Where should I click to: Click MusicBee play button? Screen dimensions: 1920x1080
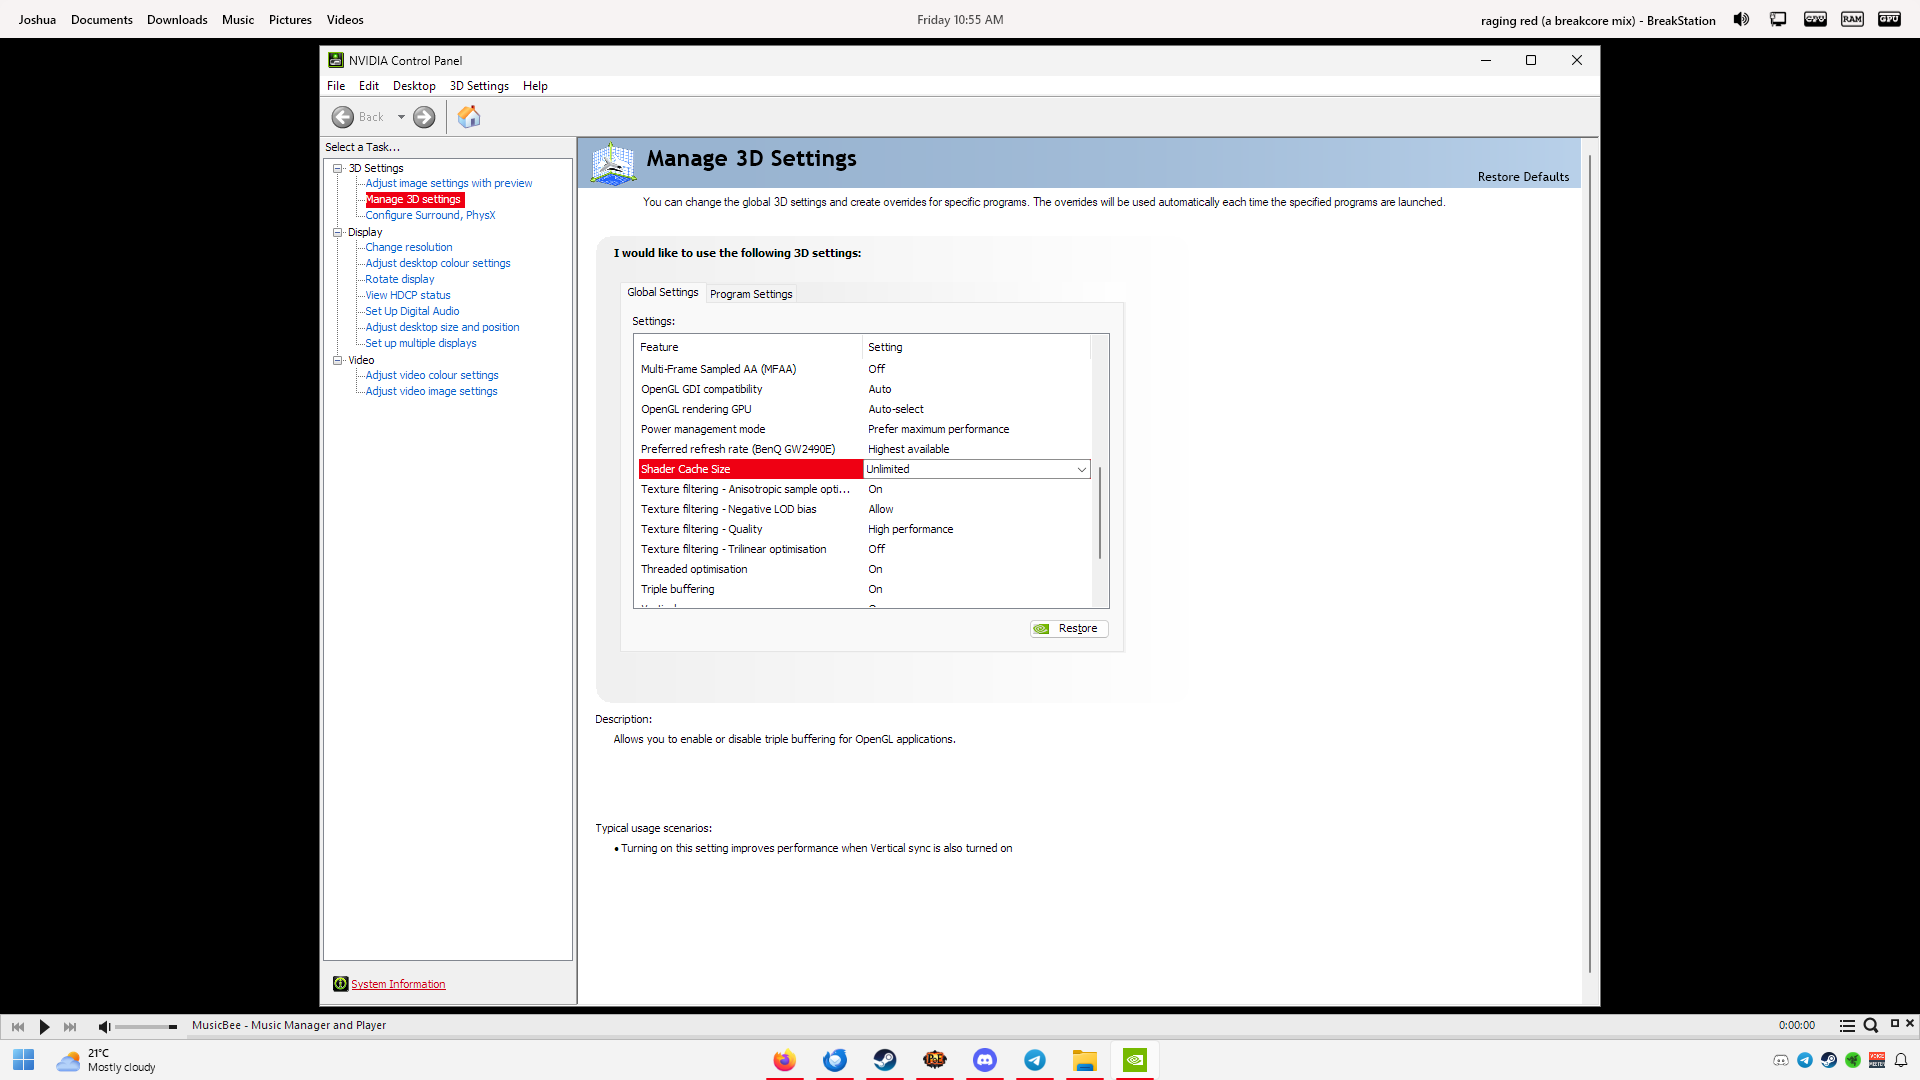(x=44, y=1026)
